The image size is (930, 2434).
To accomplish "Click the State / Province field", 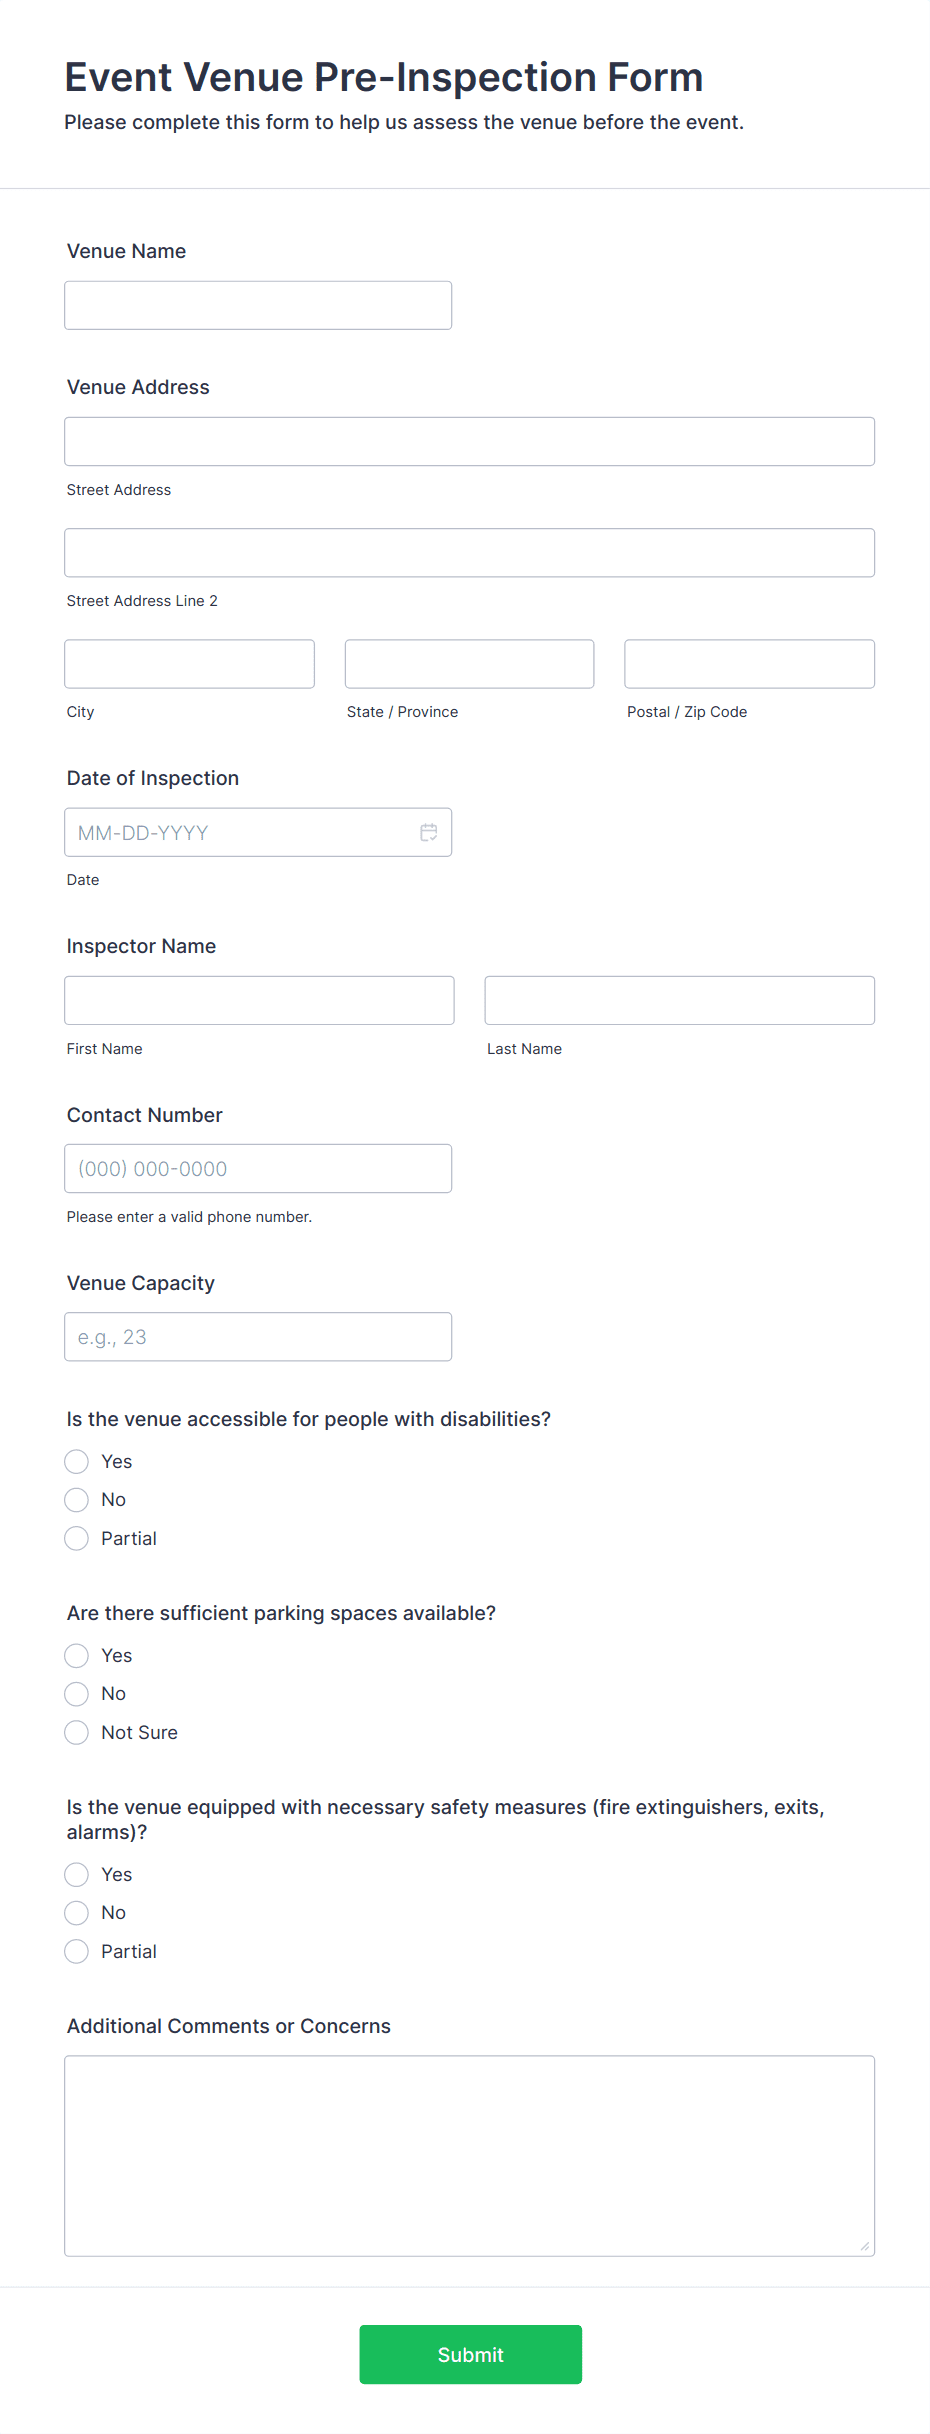I will 468,663.
